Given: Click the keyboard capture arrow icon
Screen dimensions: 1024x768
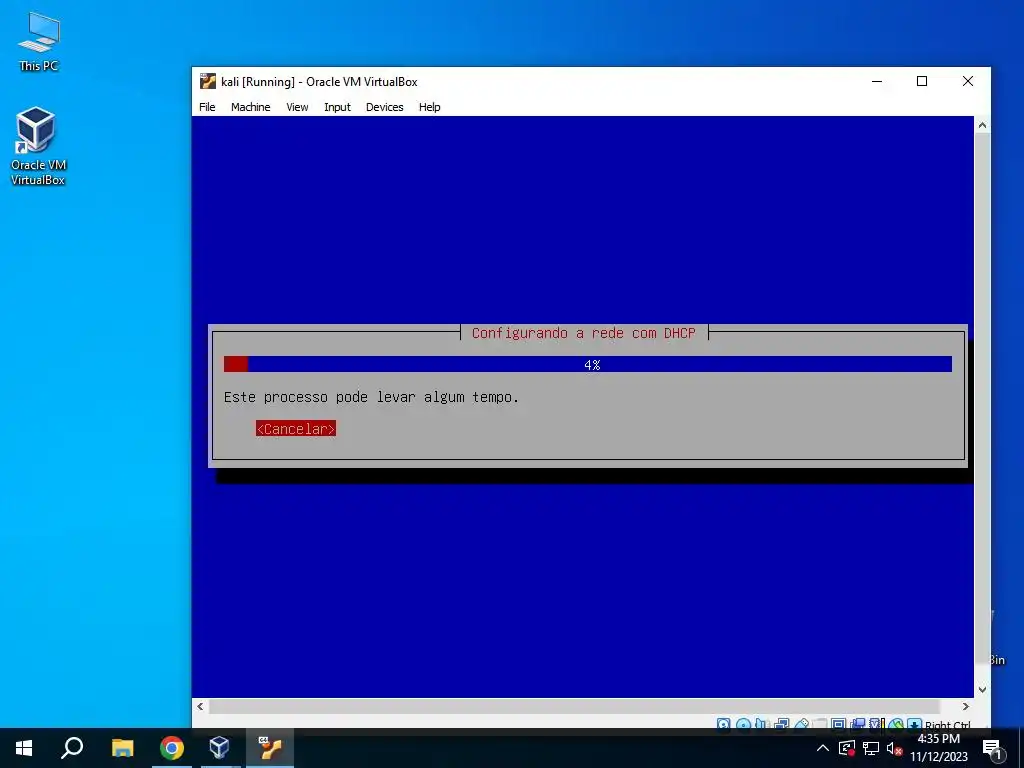Looking at the screenshot, I should pos(914,724).
